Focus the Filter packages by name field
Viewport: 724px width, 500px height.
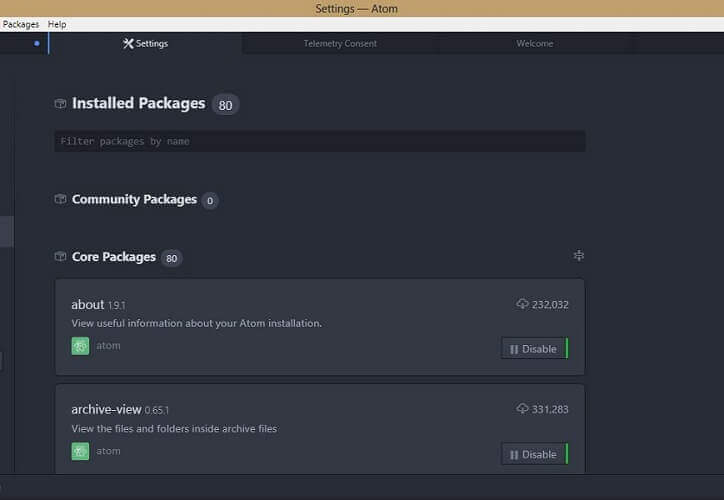[320, 141]
